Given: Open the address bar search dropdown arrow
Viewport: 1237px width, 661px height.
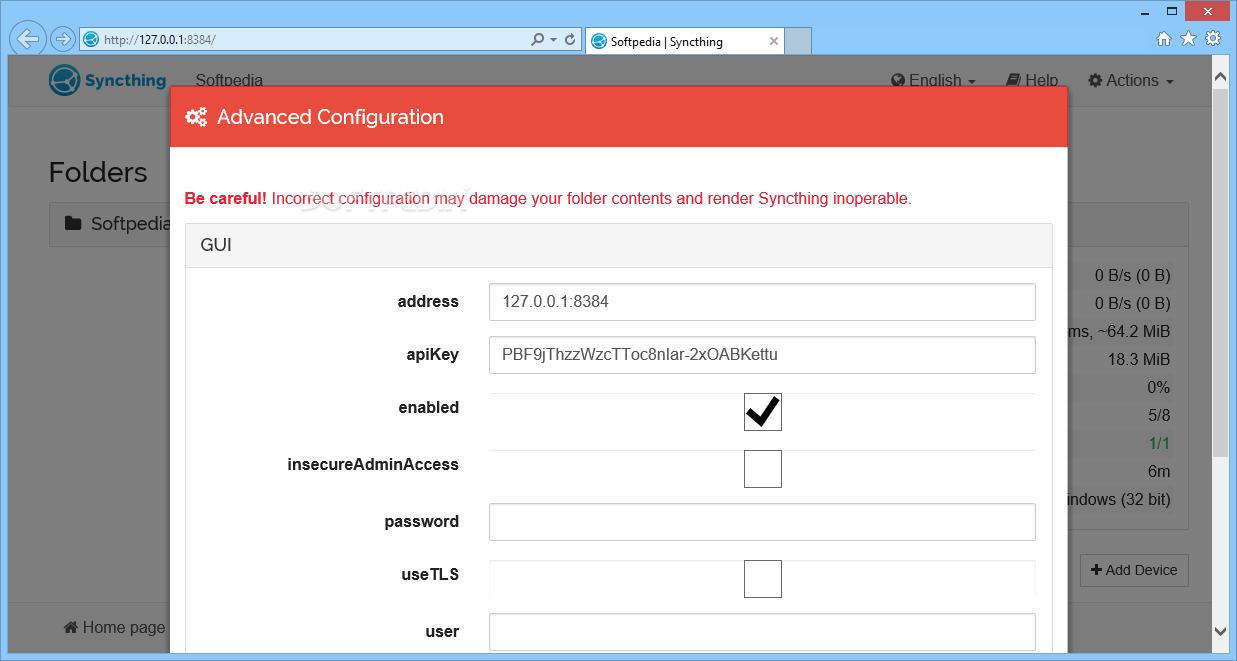Looking at the screenshot, I should [553, 39].
